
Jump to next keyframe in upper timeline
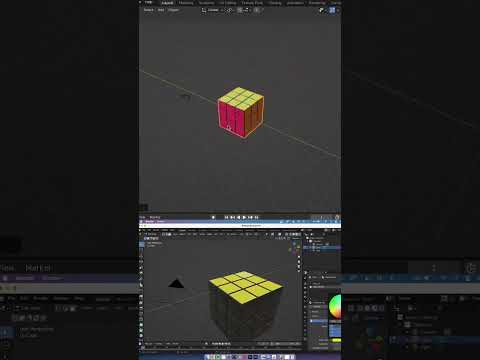(251, 217)
